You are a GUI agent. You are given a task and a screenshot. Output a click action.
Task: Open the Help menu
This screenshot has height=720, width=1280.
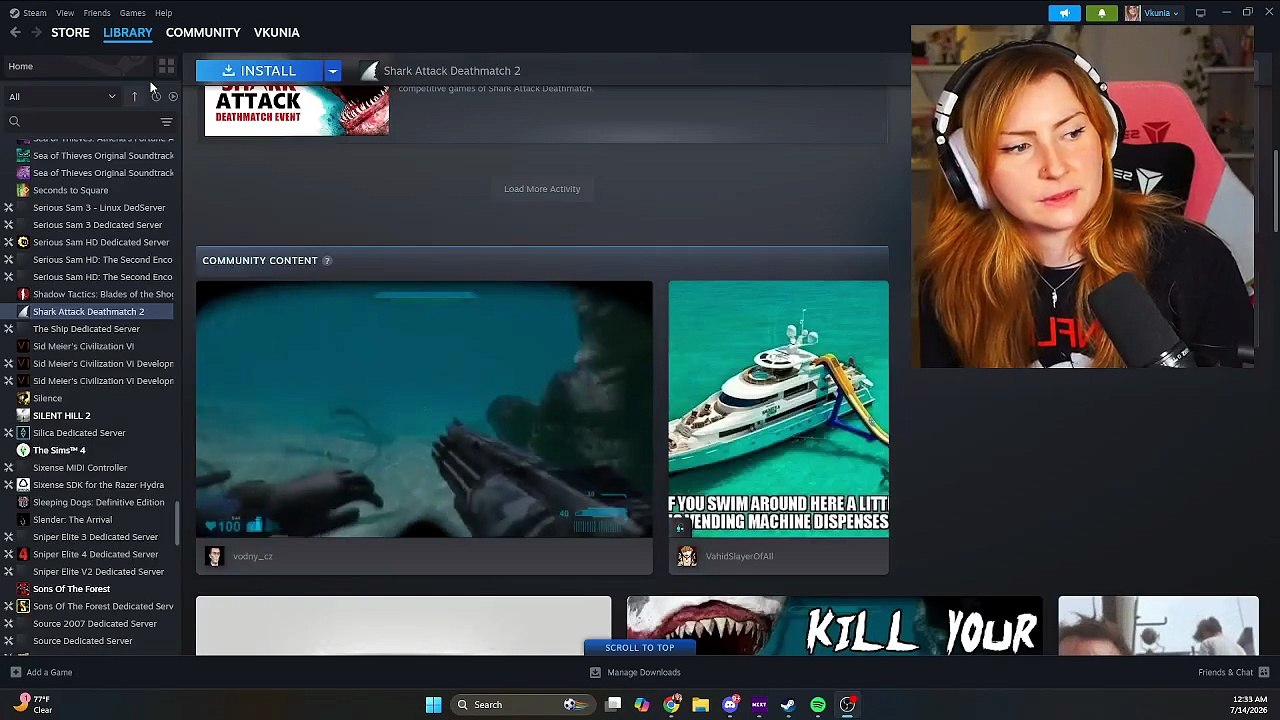[163, 13]
